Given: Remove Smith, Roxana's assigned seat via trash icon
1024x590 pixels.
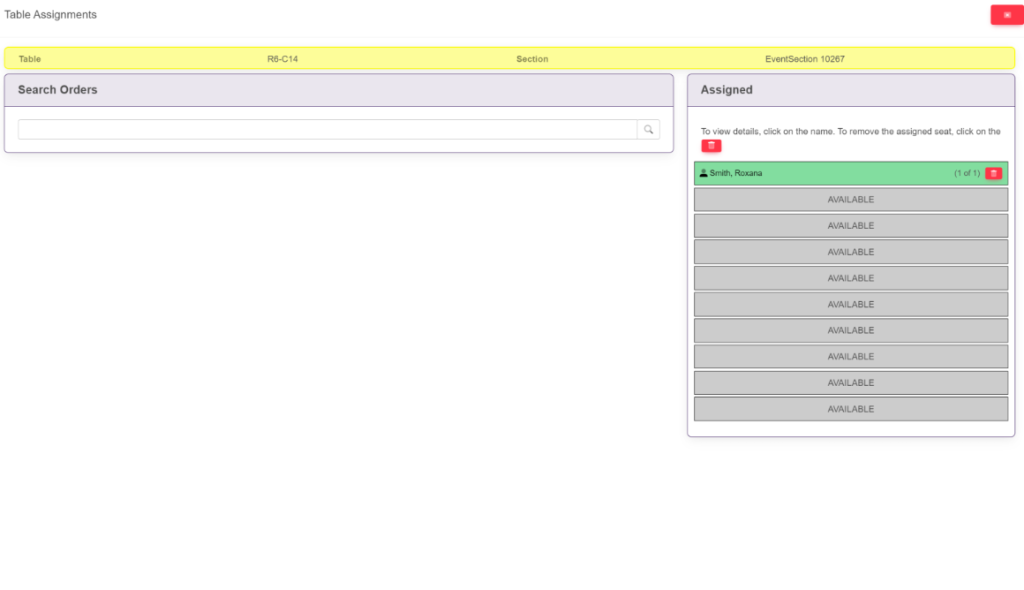Looking at the screenshot, I should tap(993, 174).
